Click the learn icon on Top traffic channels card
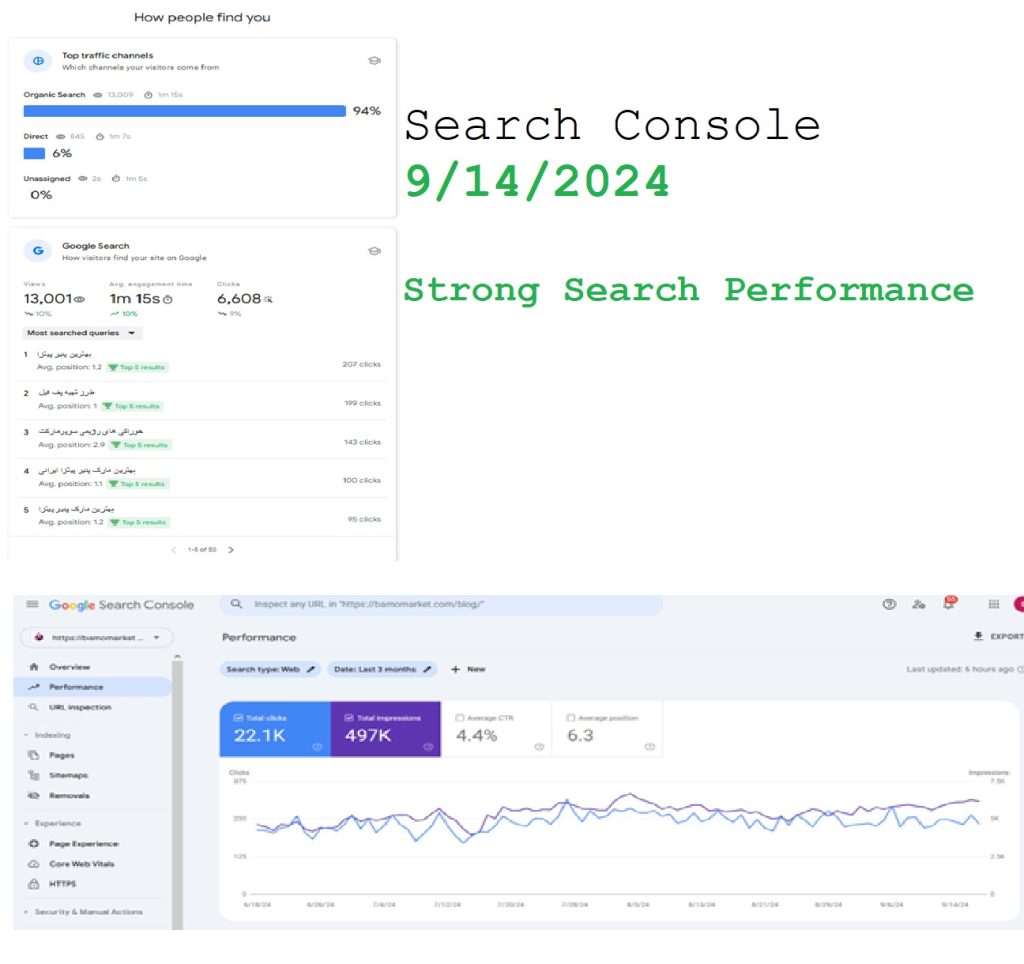 pos(374,61)
